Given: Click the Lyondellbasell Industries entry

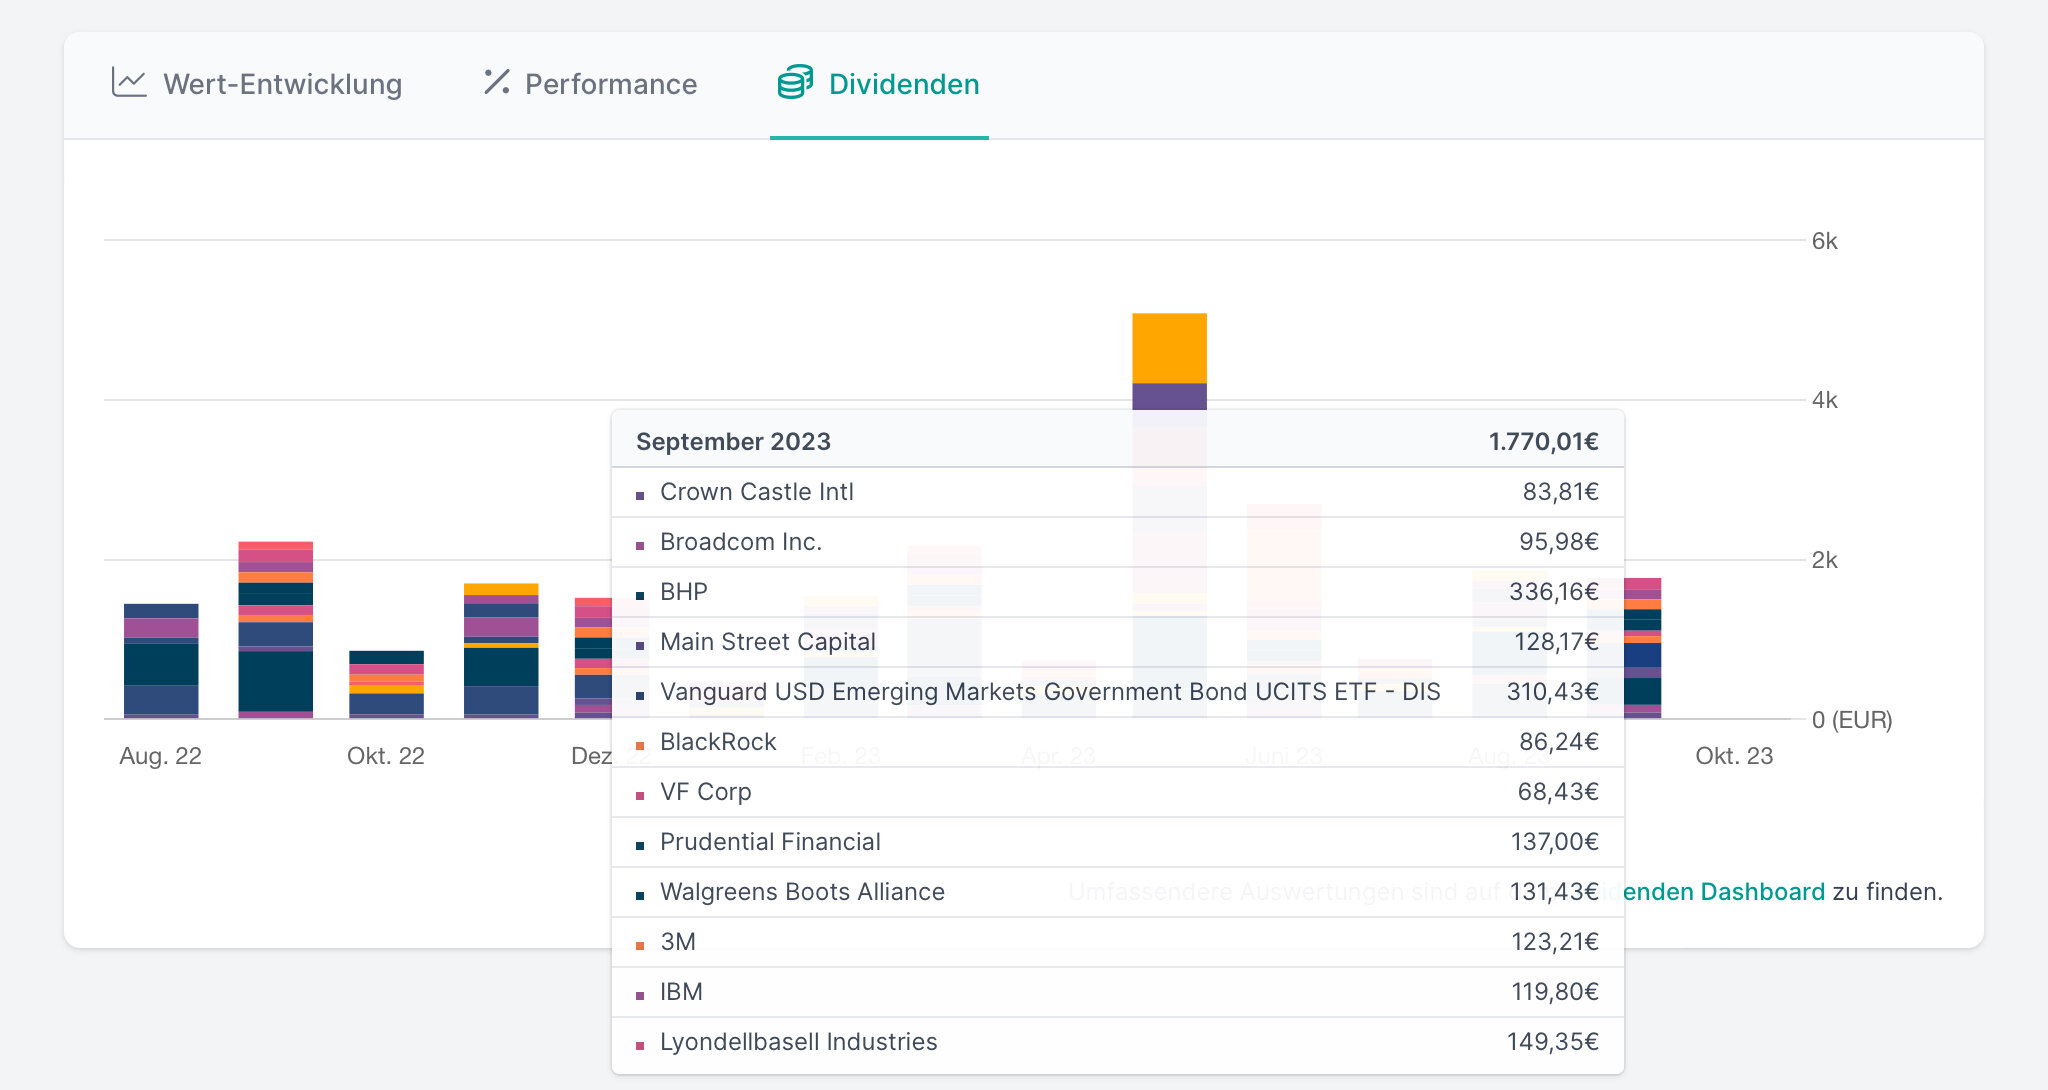Looking at the screenshot, I should click(798, 1042).
